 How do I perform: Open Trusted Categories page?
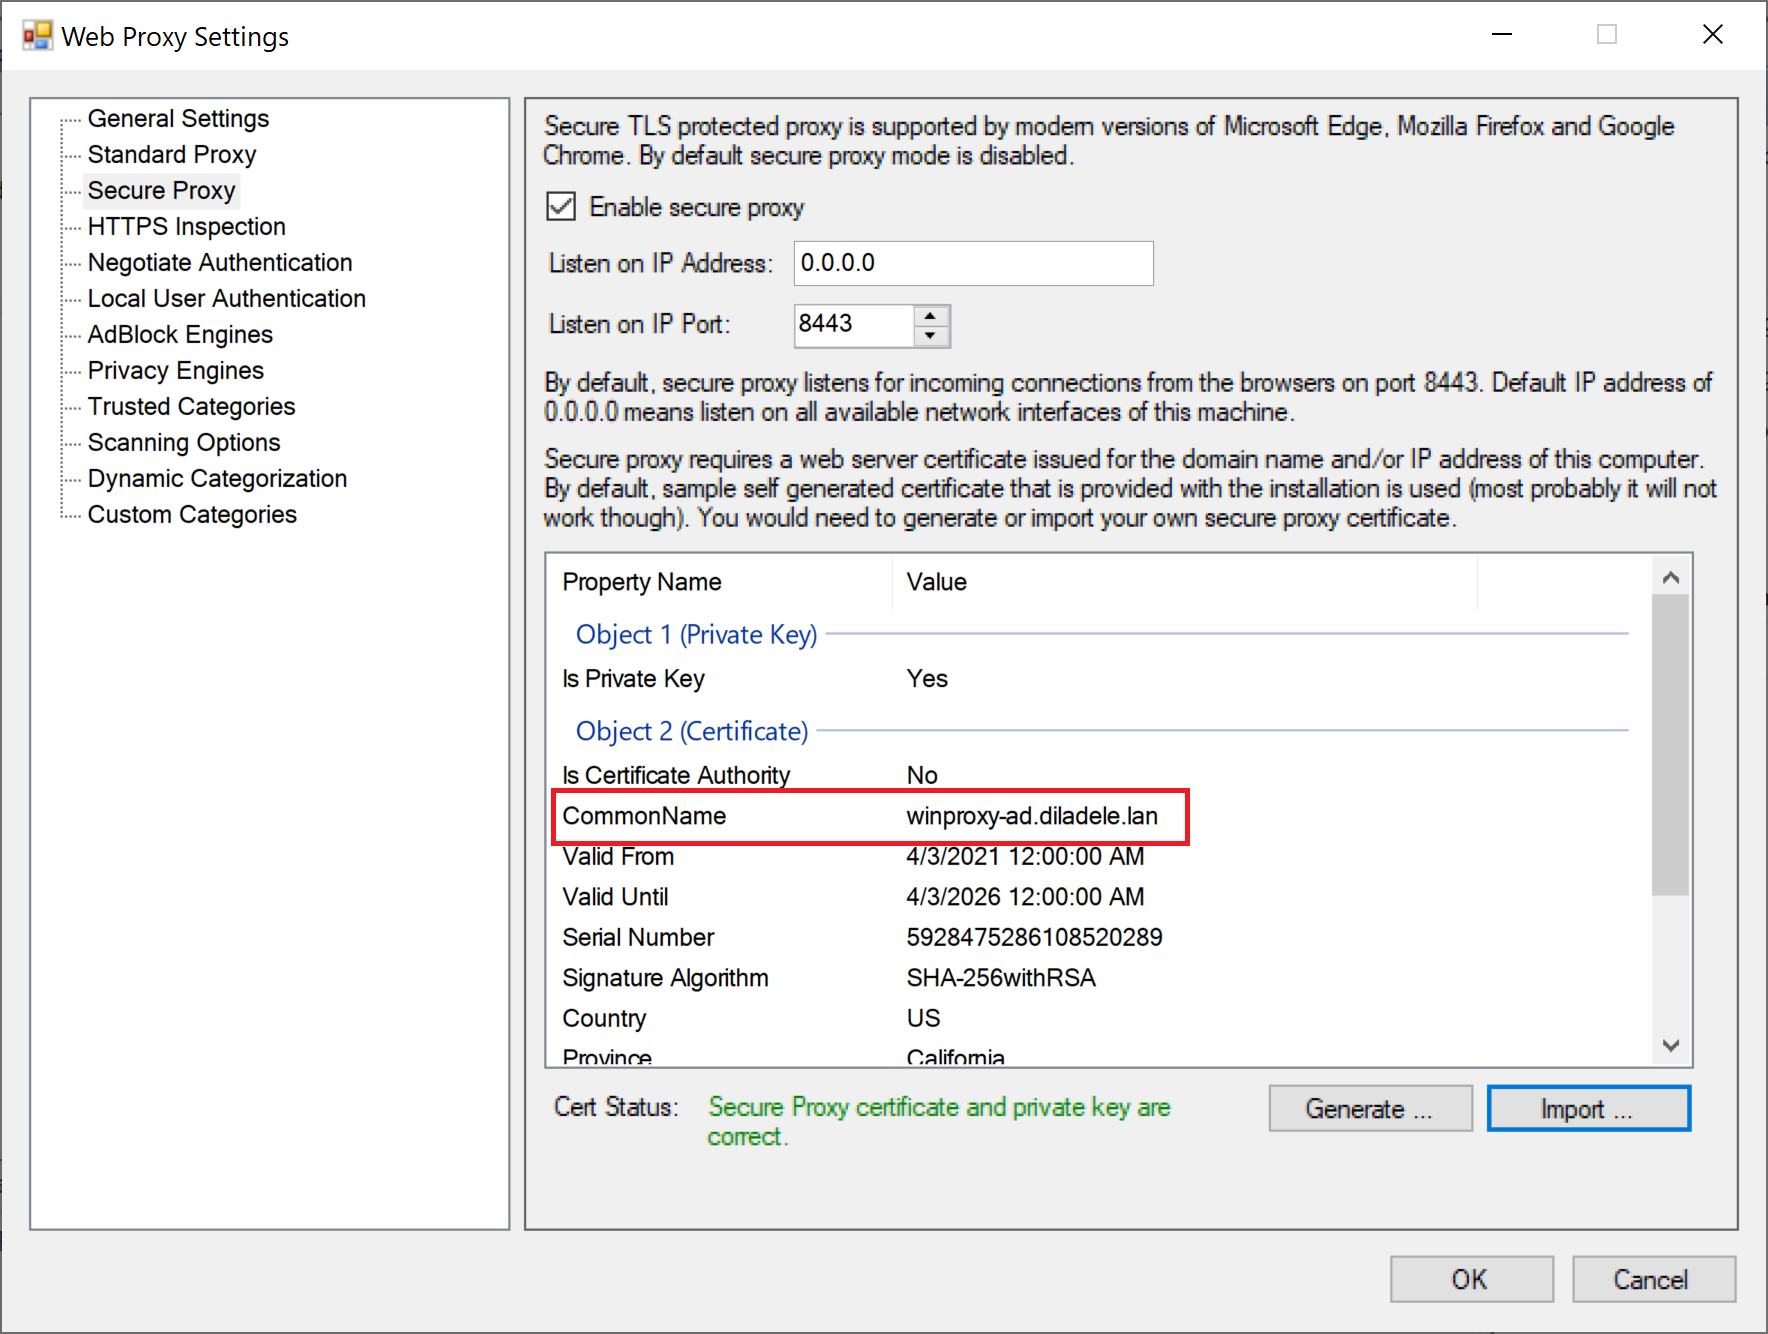pos(191,407)
